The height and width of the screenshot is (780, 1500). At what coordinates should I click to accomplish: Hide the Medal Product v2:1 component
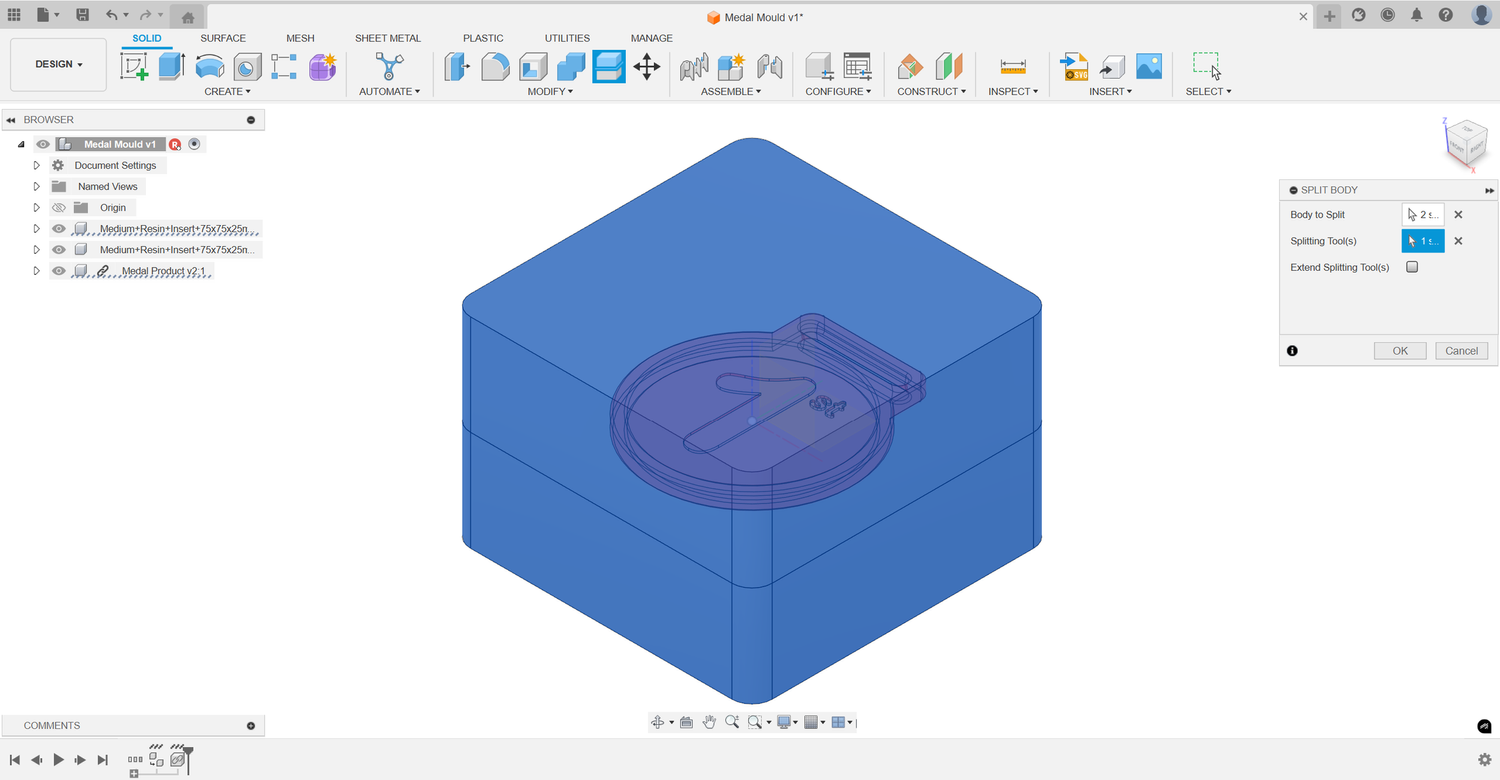tap(58, 271)
